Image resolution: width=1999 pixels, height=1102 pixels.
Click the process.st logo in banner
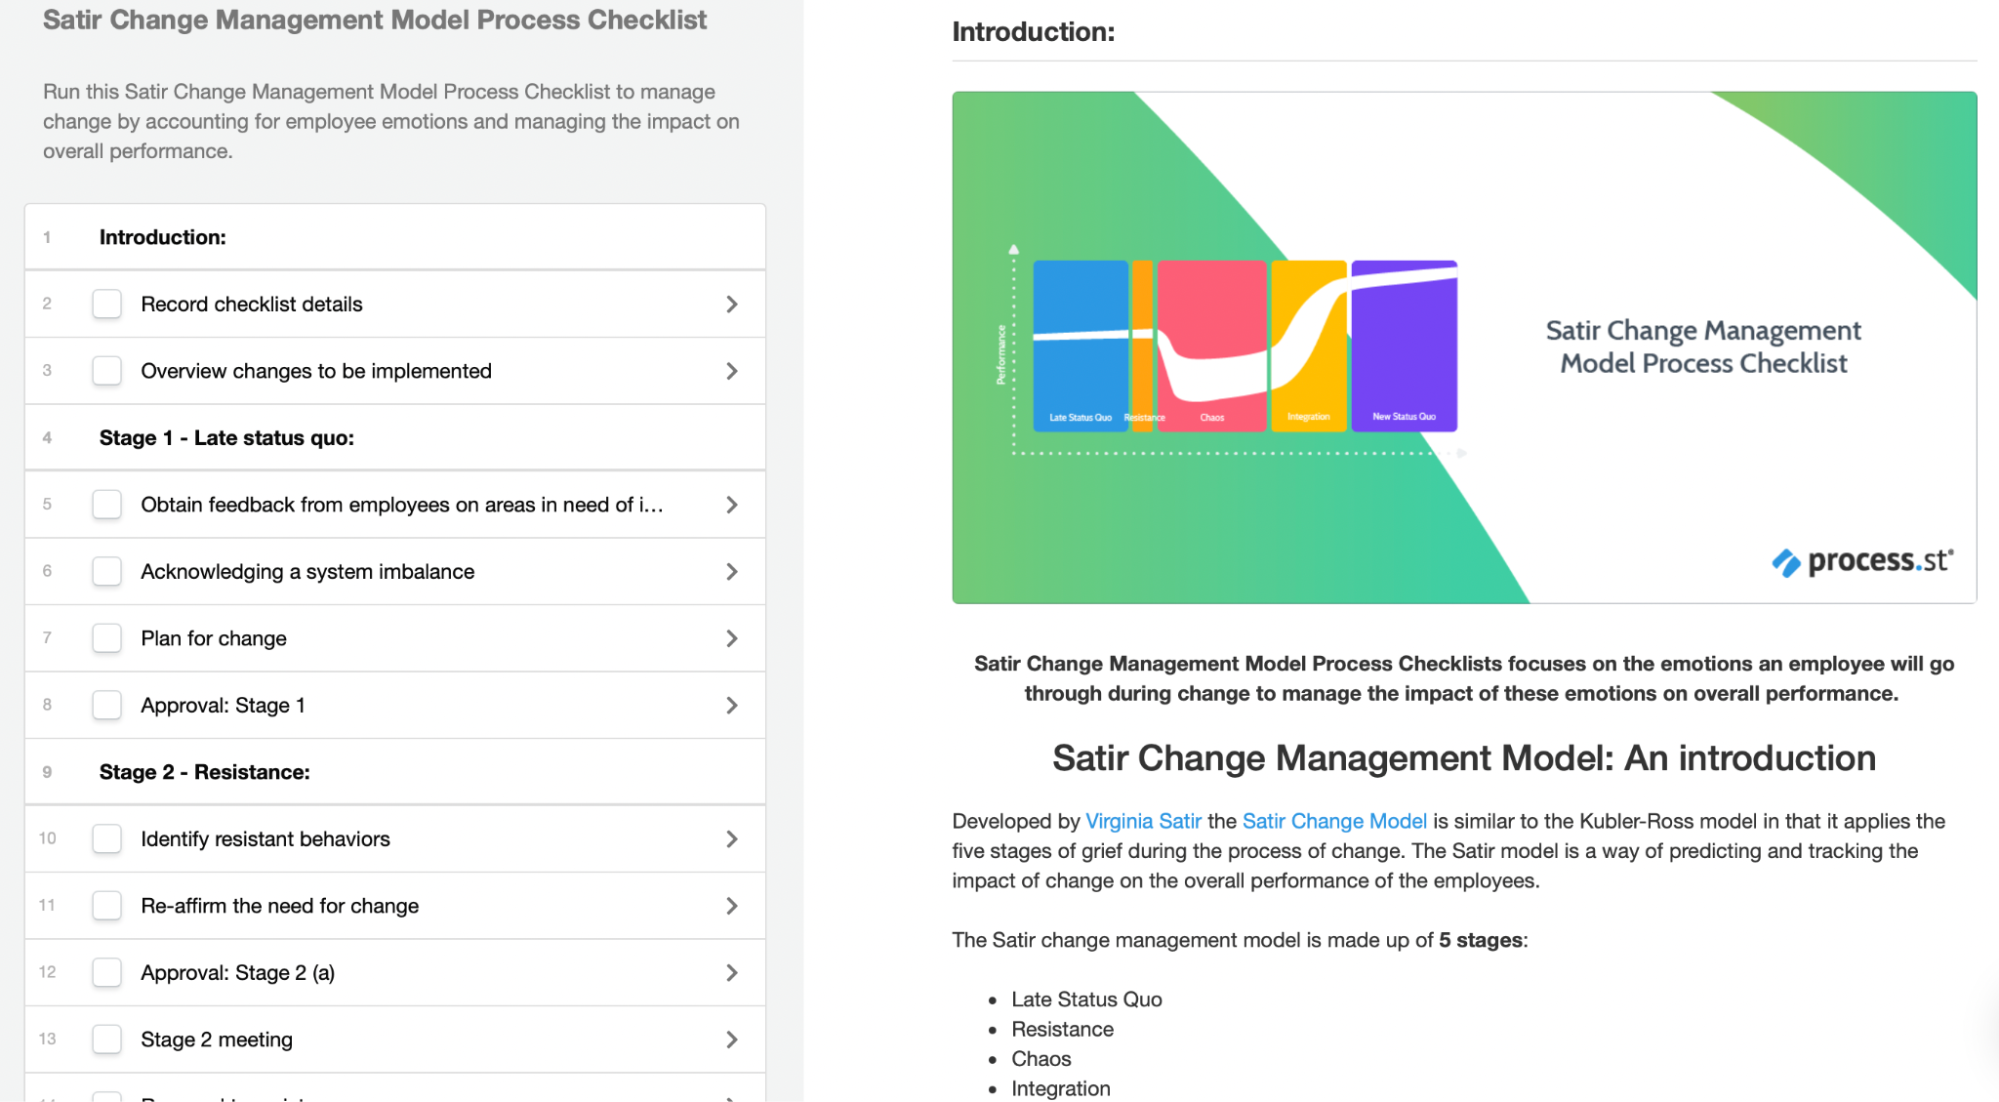[x=1861, y=561]
